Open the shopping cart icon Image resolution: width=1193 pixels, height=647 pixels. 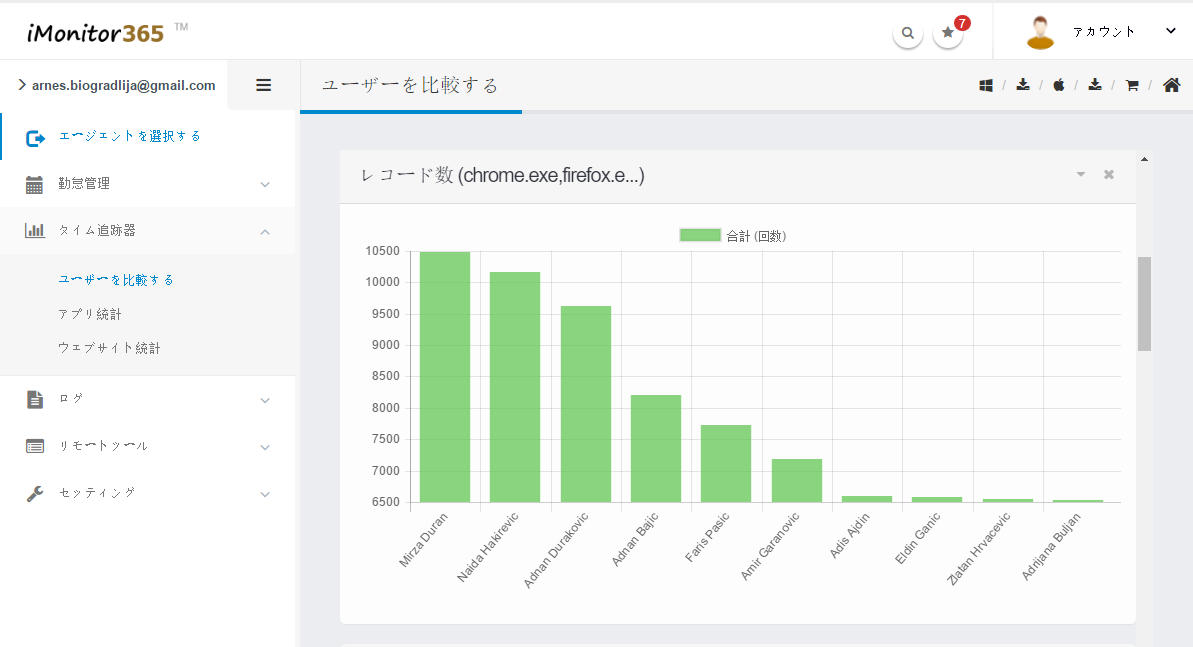pyautogui.click(x=1132, y=86)
